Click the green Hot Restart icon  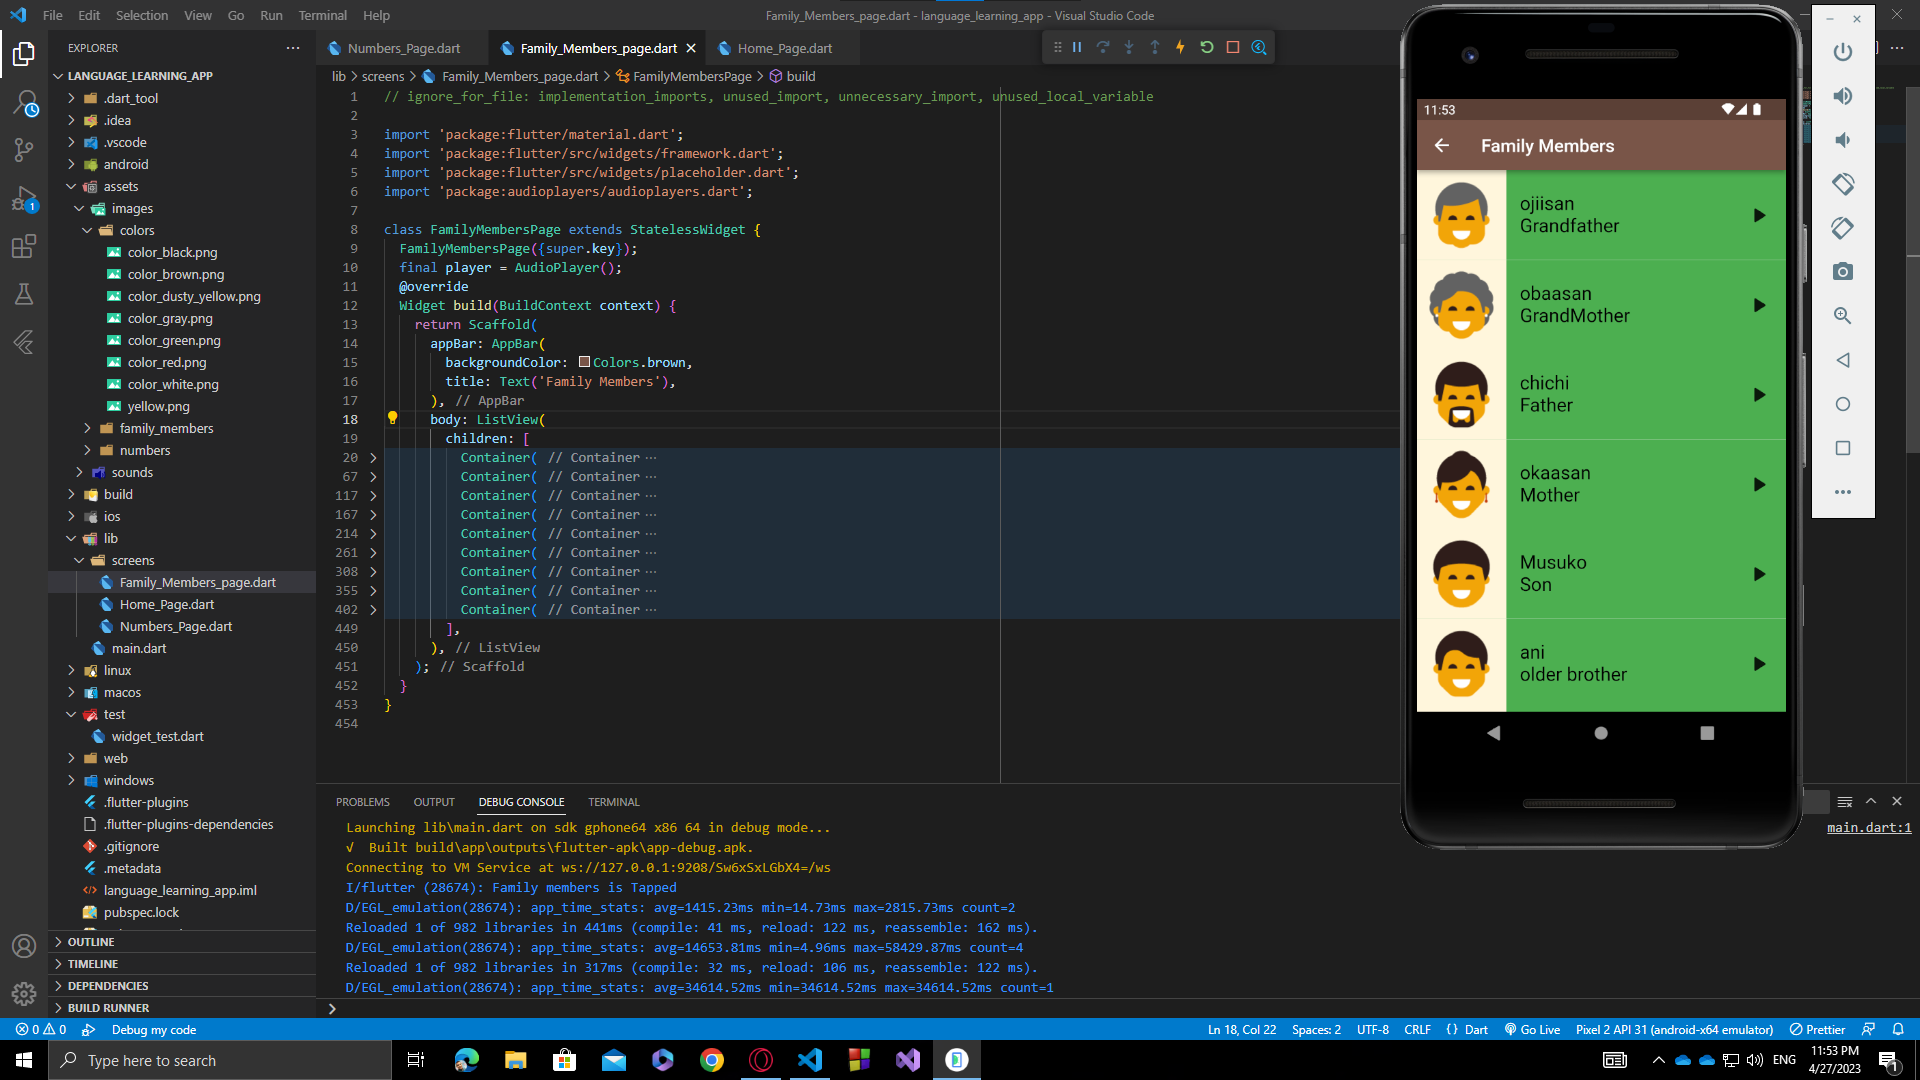click(x=1207, y=47)
